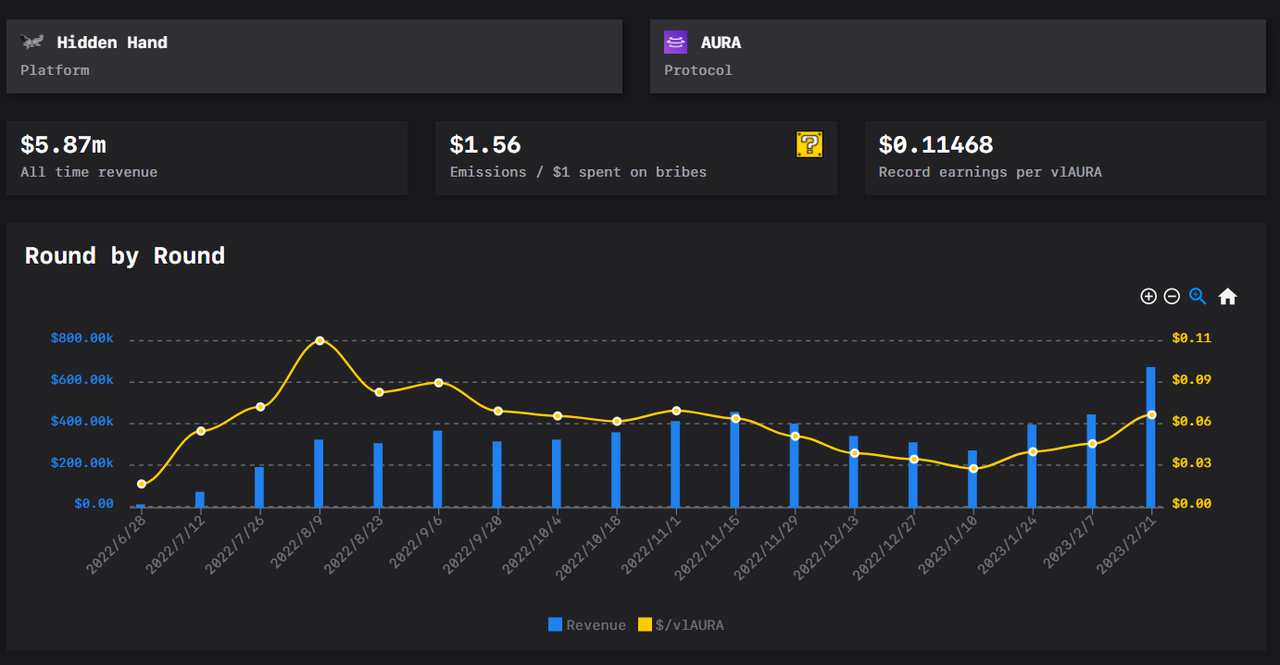Click the peak line point at 2022/8/9
The image size is (1280, 665).
pyautogui.click(x=320, y=341)
